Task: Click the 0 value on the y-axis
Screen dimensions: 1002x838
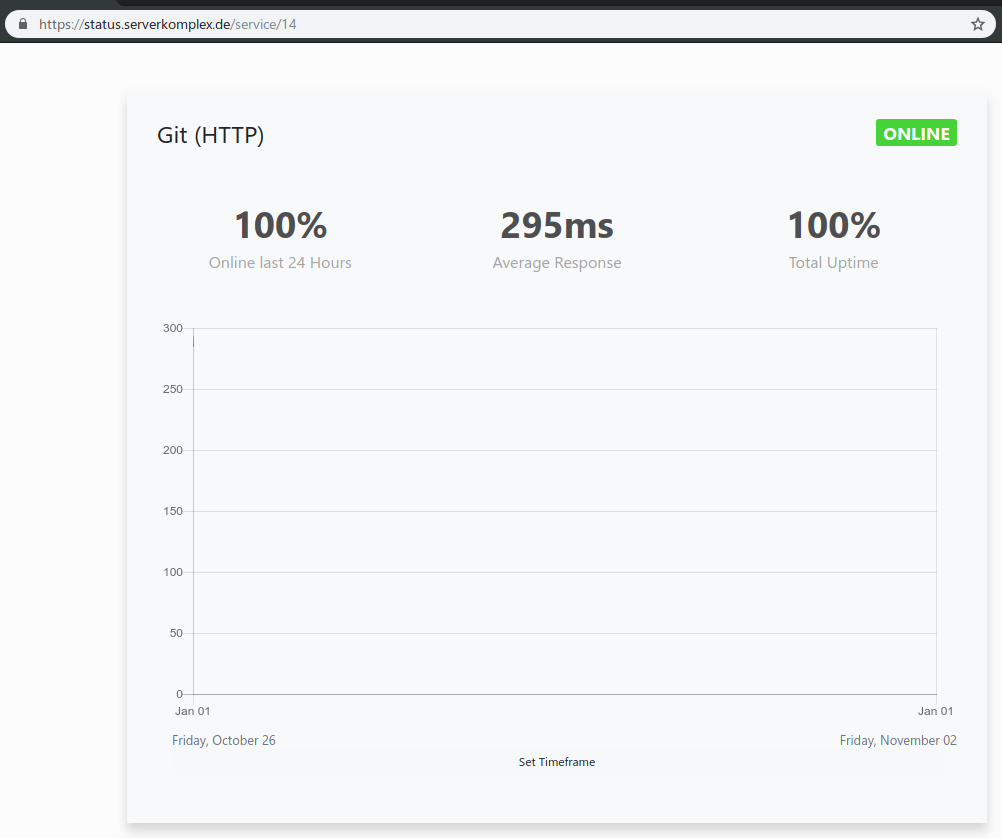Action: tap(179, 694)
